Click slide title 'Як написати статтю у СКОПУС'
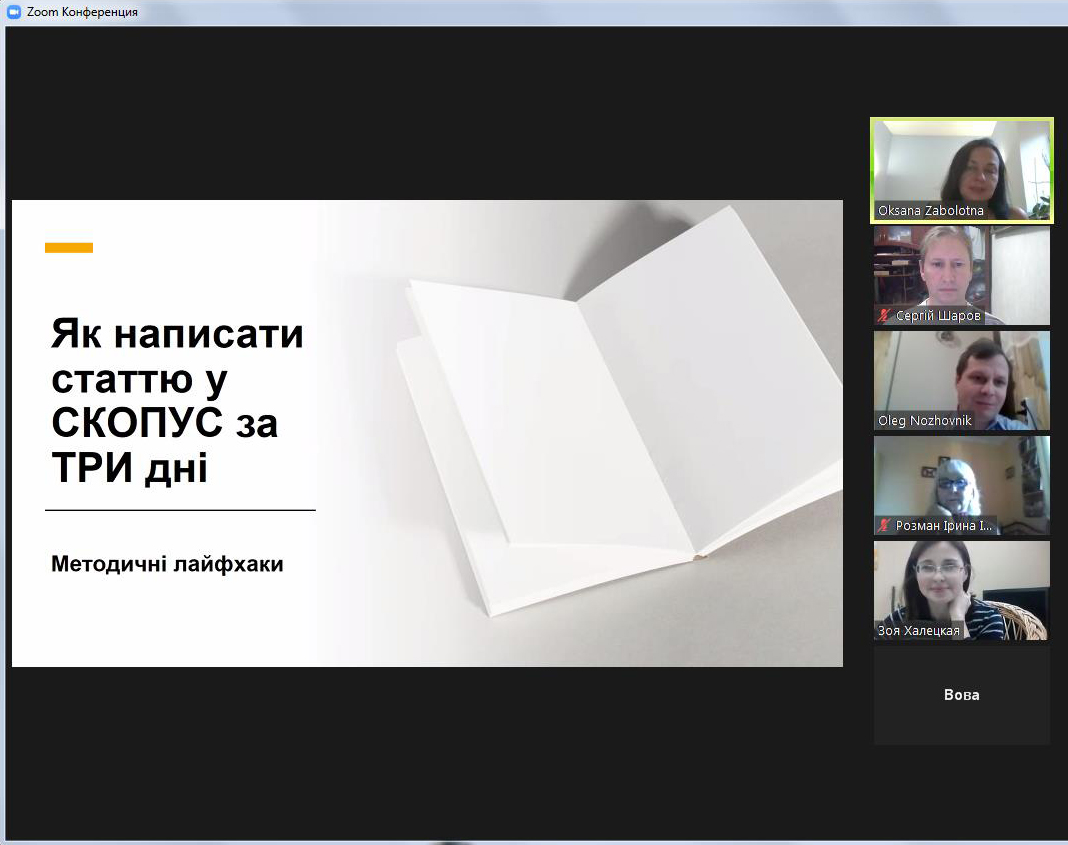1068x845 pixels. coord(177,400)
